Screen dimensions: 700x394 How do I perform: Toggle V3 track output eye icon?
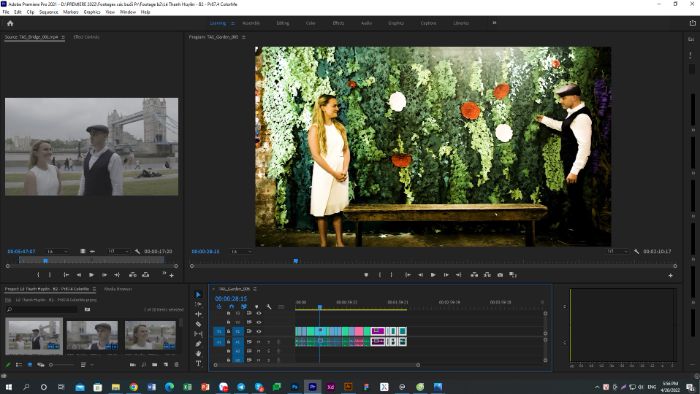pos(258,313)
